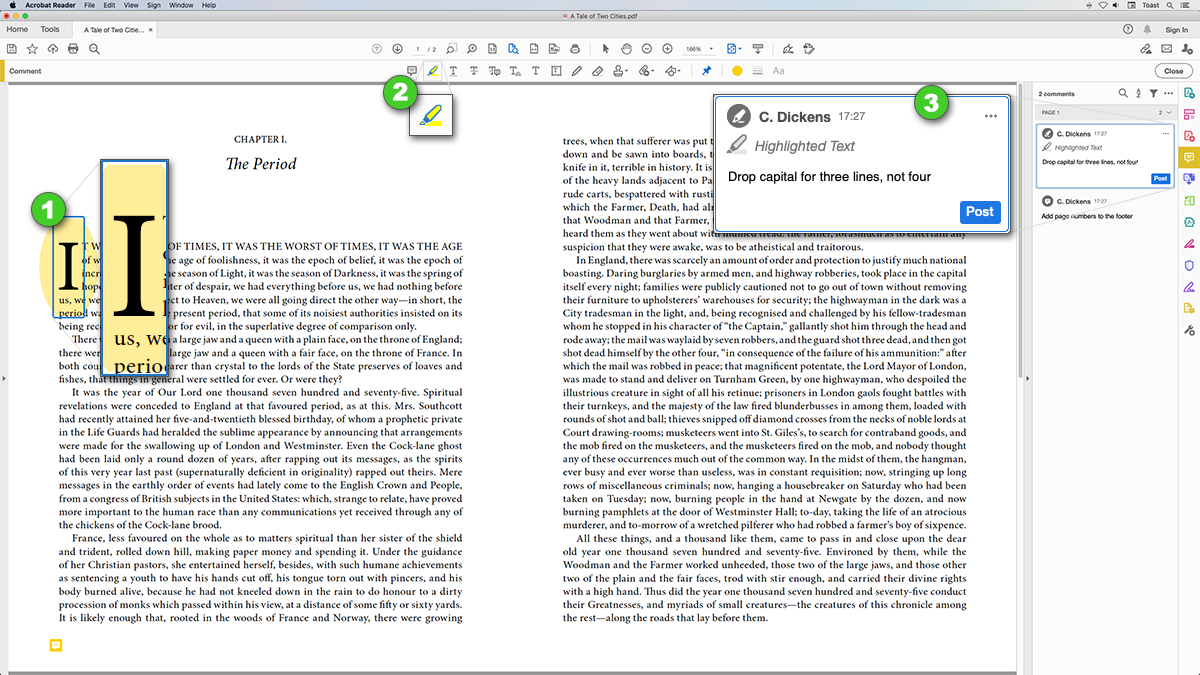Select the Eraser tool
Viewport: 1200px width, 675px height.
pyautogui.click(x=597, y=71)
